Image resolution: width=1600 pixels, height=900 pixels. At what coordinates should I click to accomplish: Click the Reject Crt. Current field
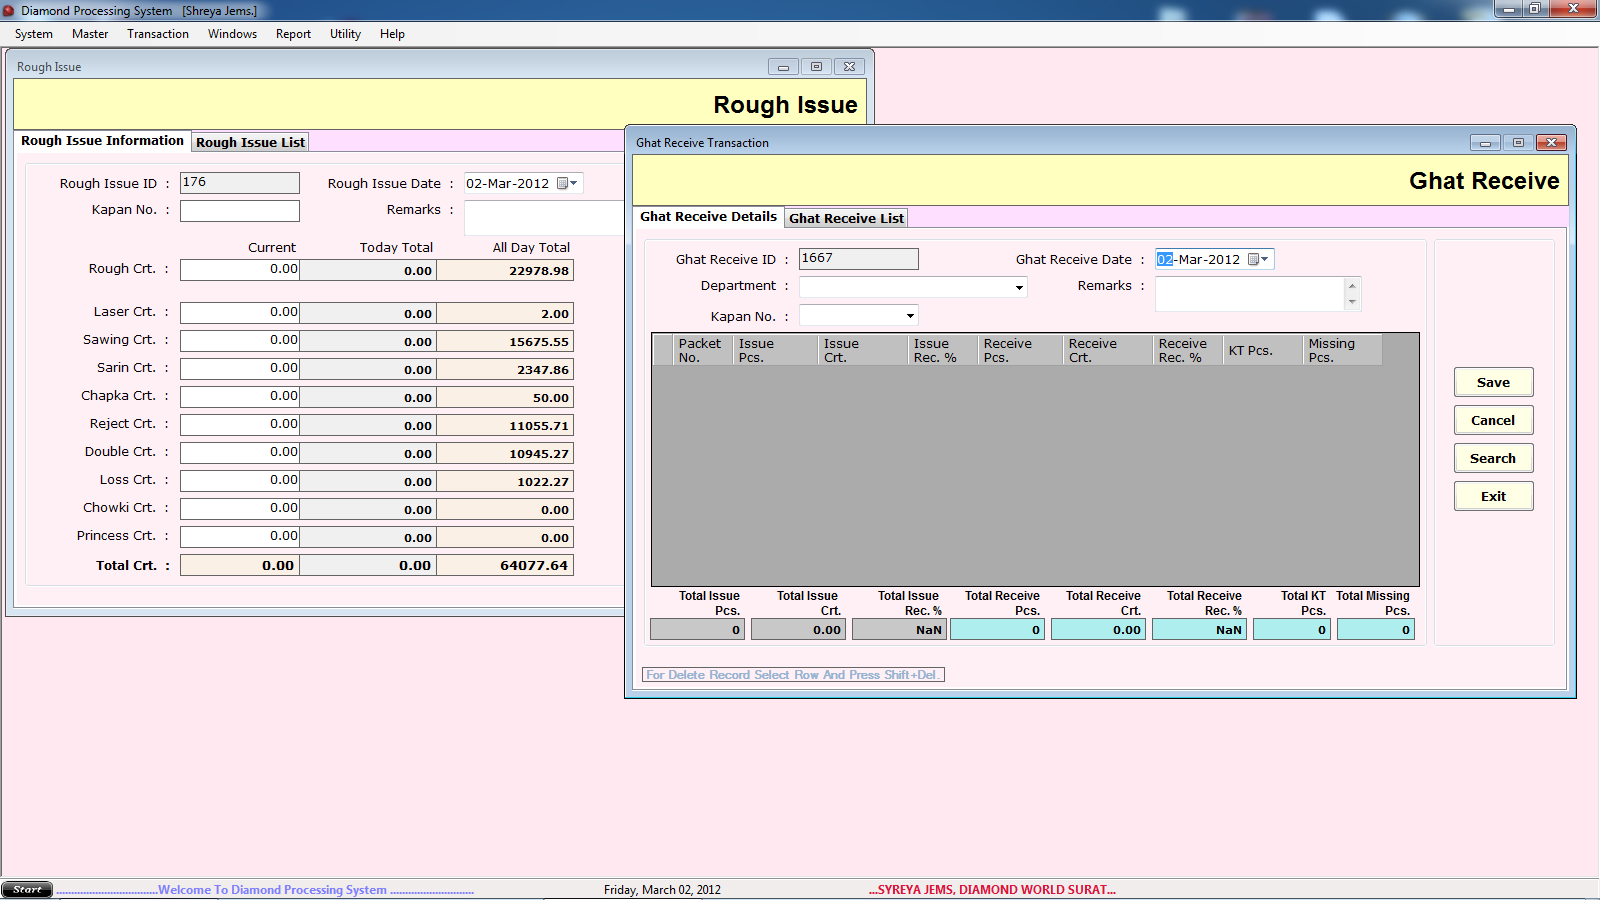click(x=240, y=424)
